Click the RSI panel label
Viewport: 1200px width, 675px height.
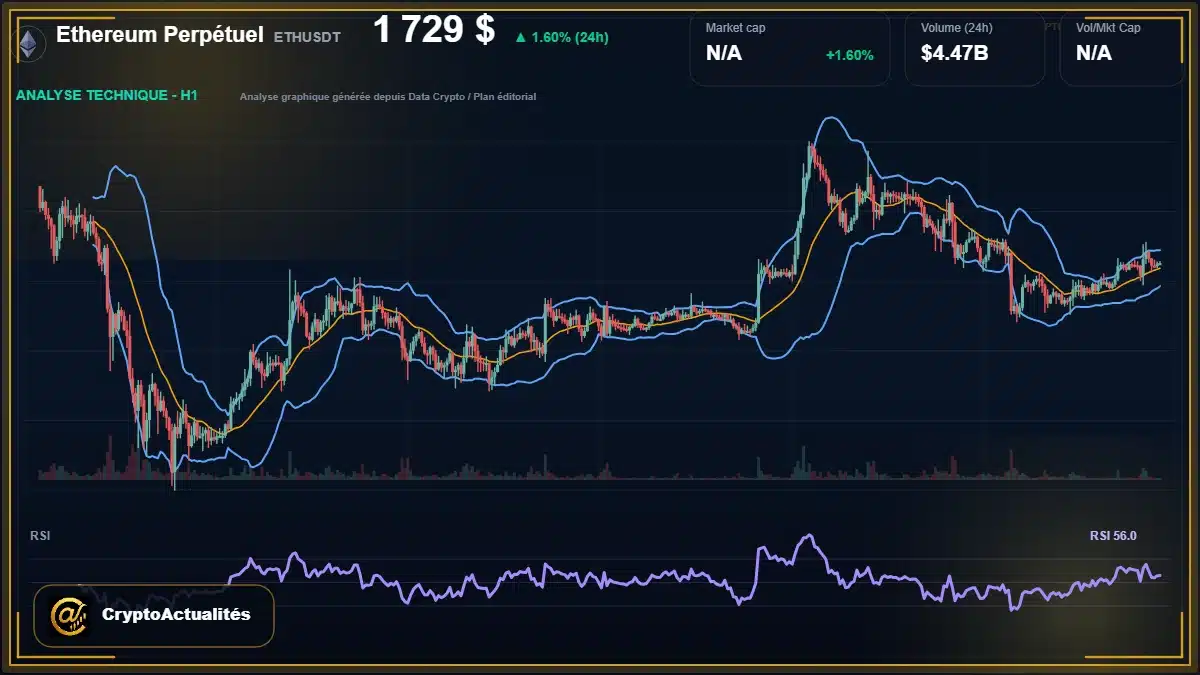point(40,536)
